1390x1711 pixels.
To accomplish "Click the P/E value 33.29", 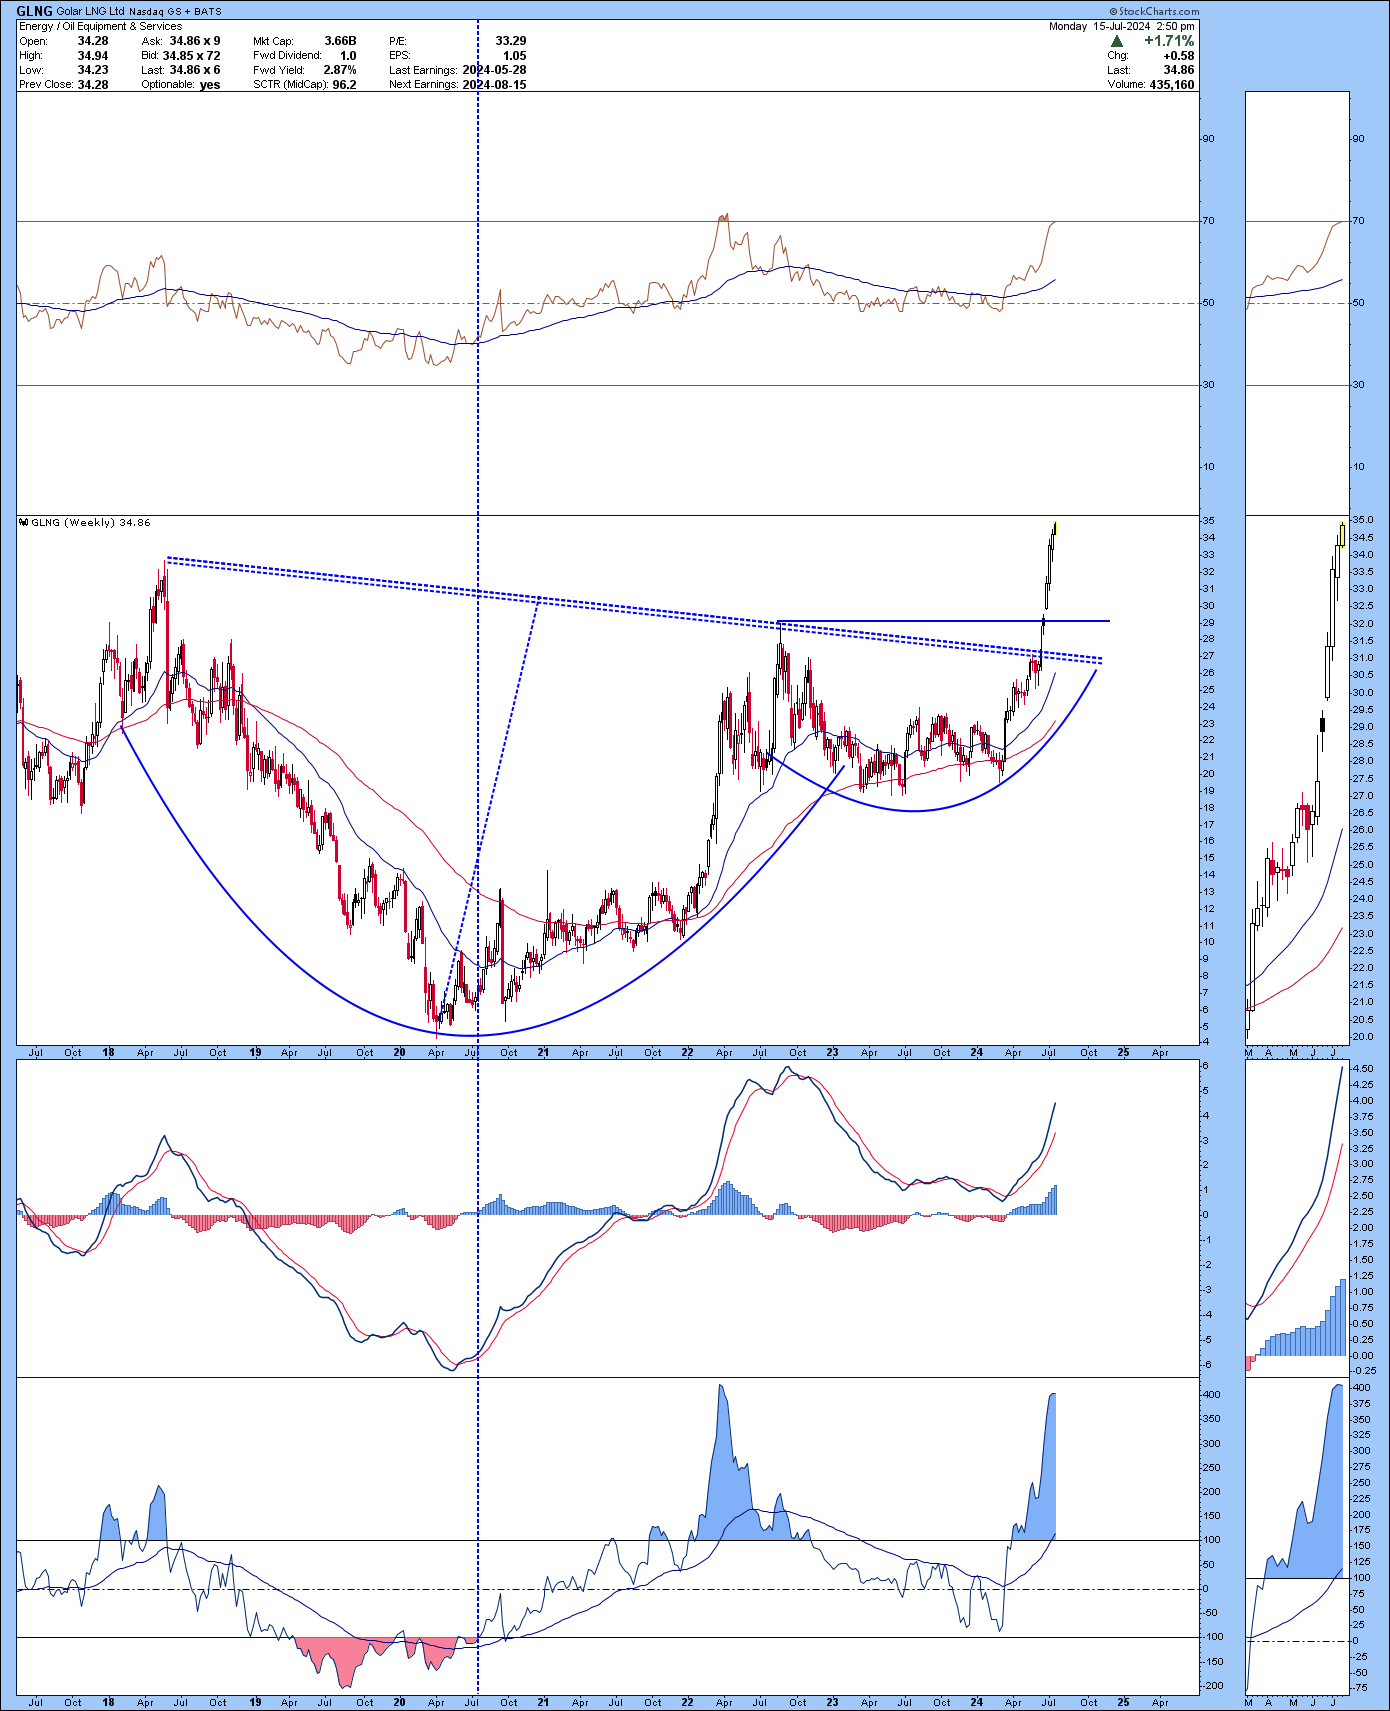I will click(510, 41).
